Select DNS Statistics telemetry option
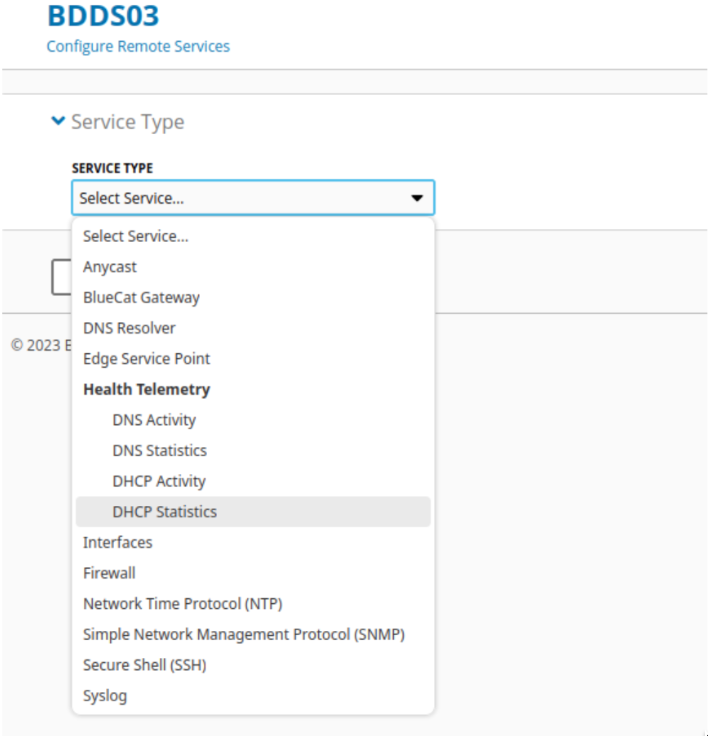Viewport: 708px width, 736px height. pyautogui.click(x=253, y=451)
